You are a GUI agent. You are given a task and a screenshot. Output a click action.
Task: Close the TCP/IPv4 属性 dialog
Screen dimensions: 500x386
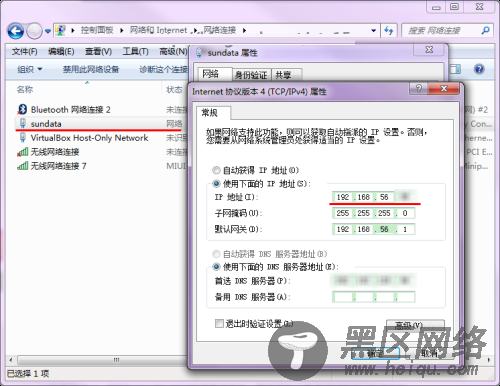point(444,88)
